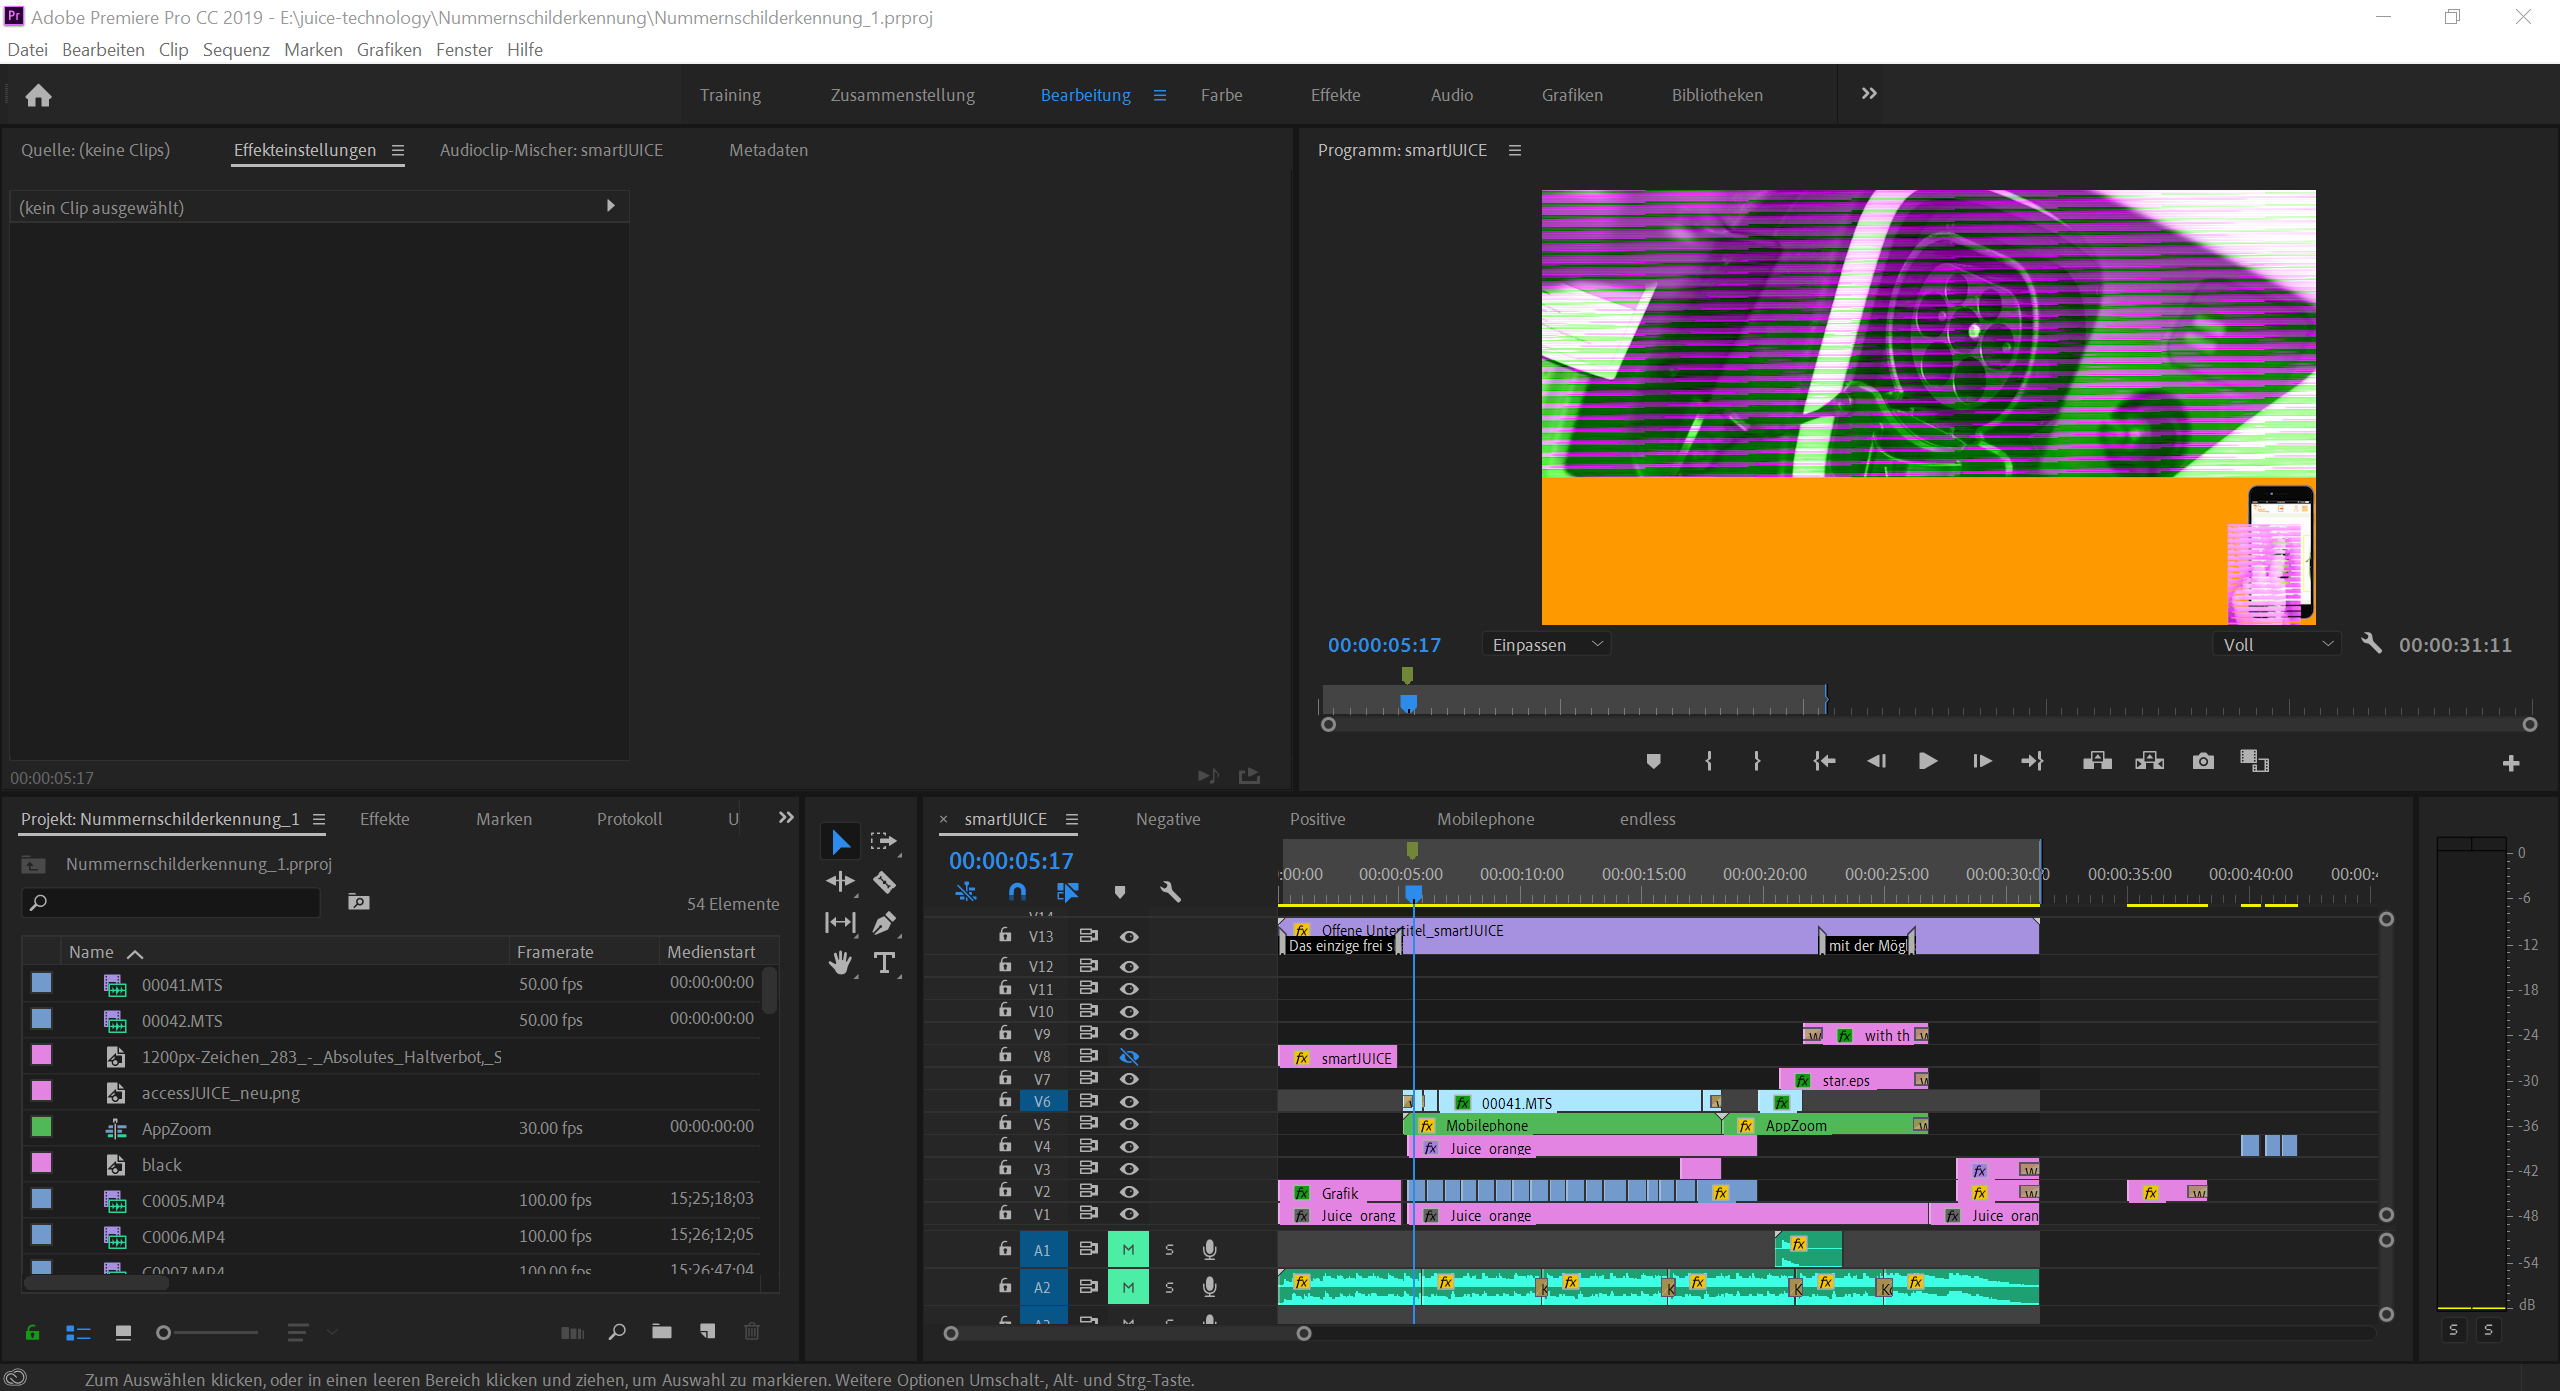The height and width of the screenshot is (1391, 2560).
Task: Open the Metadaten tab
Action: pyautogui.click(x=768, y=150)
